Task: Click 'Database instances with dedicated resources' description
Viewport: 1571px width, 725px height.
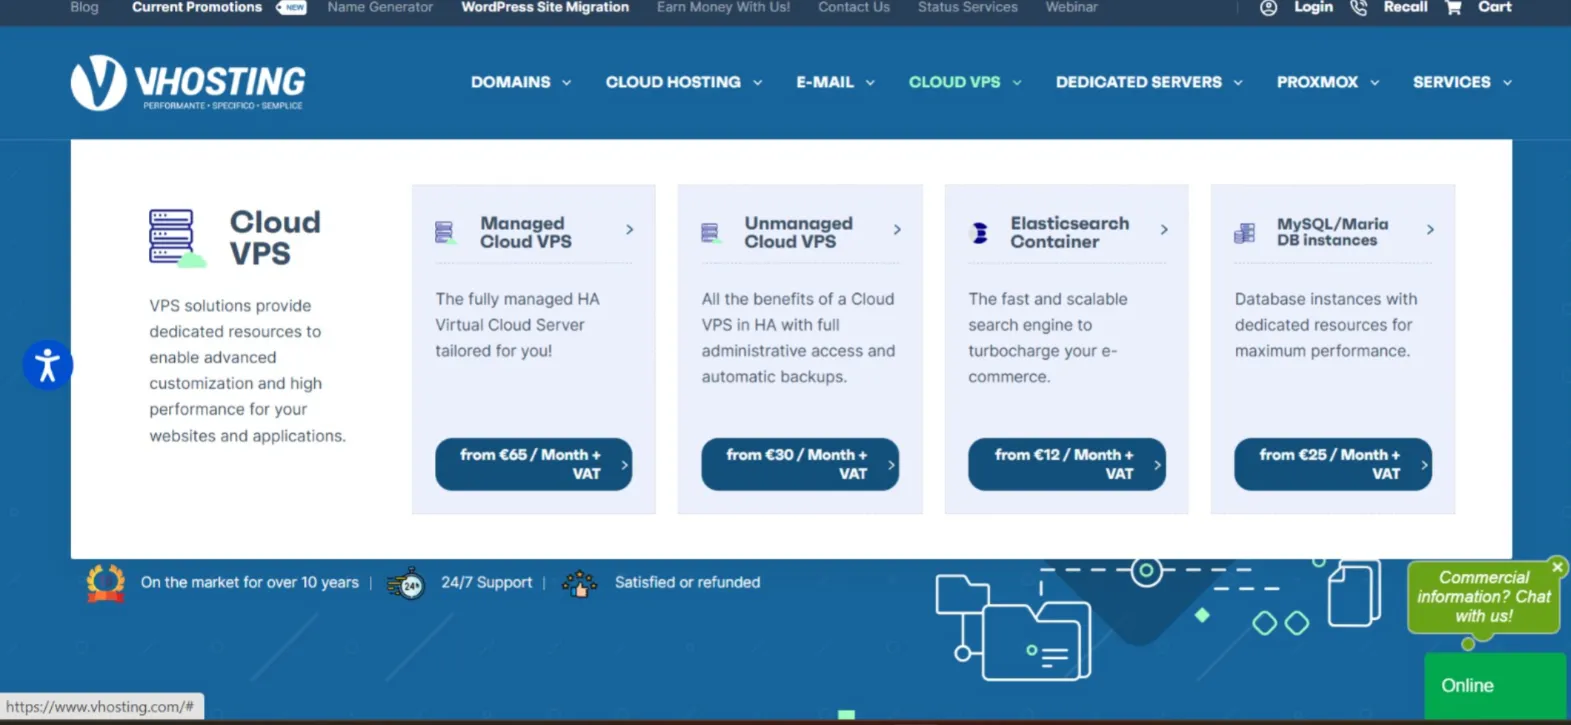Action: pyautogui.click(x=1325, y=325)
